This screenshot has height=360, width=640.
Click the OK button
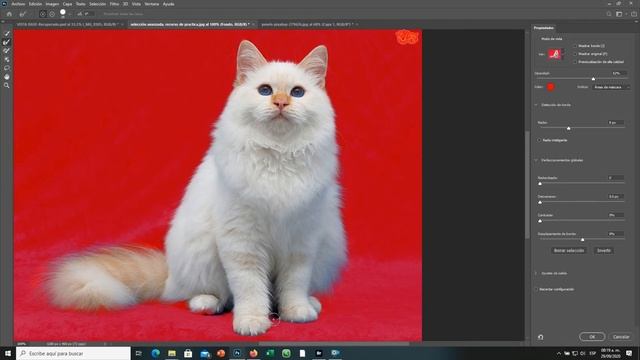[592, 337]
